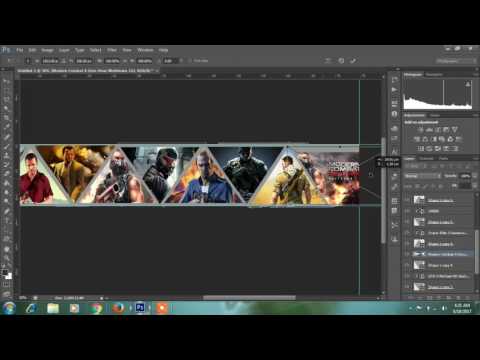The image size is (480, 360).
Task: Select the Lasso tool
Action: pos(7,99)
